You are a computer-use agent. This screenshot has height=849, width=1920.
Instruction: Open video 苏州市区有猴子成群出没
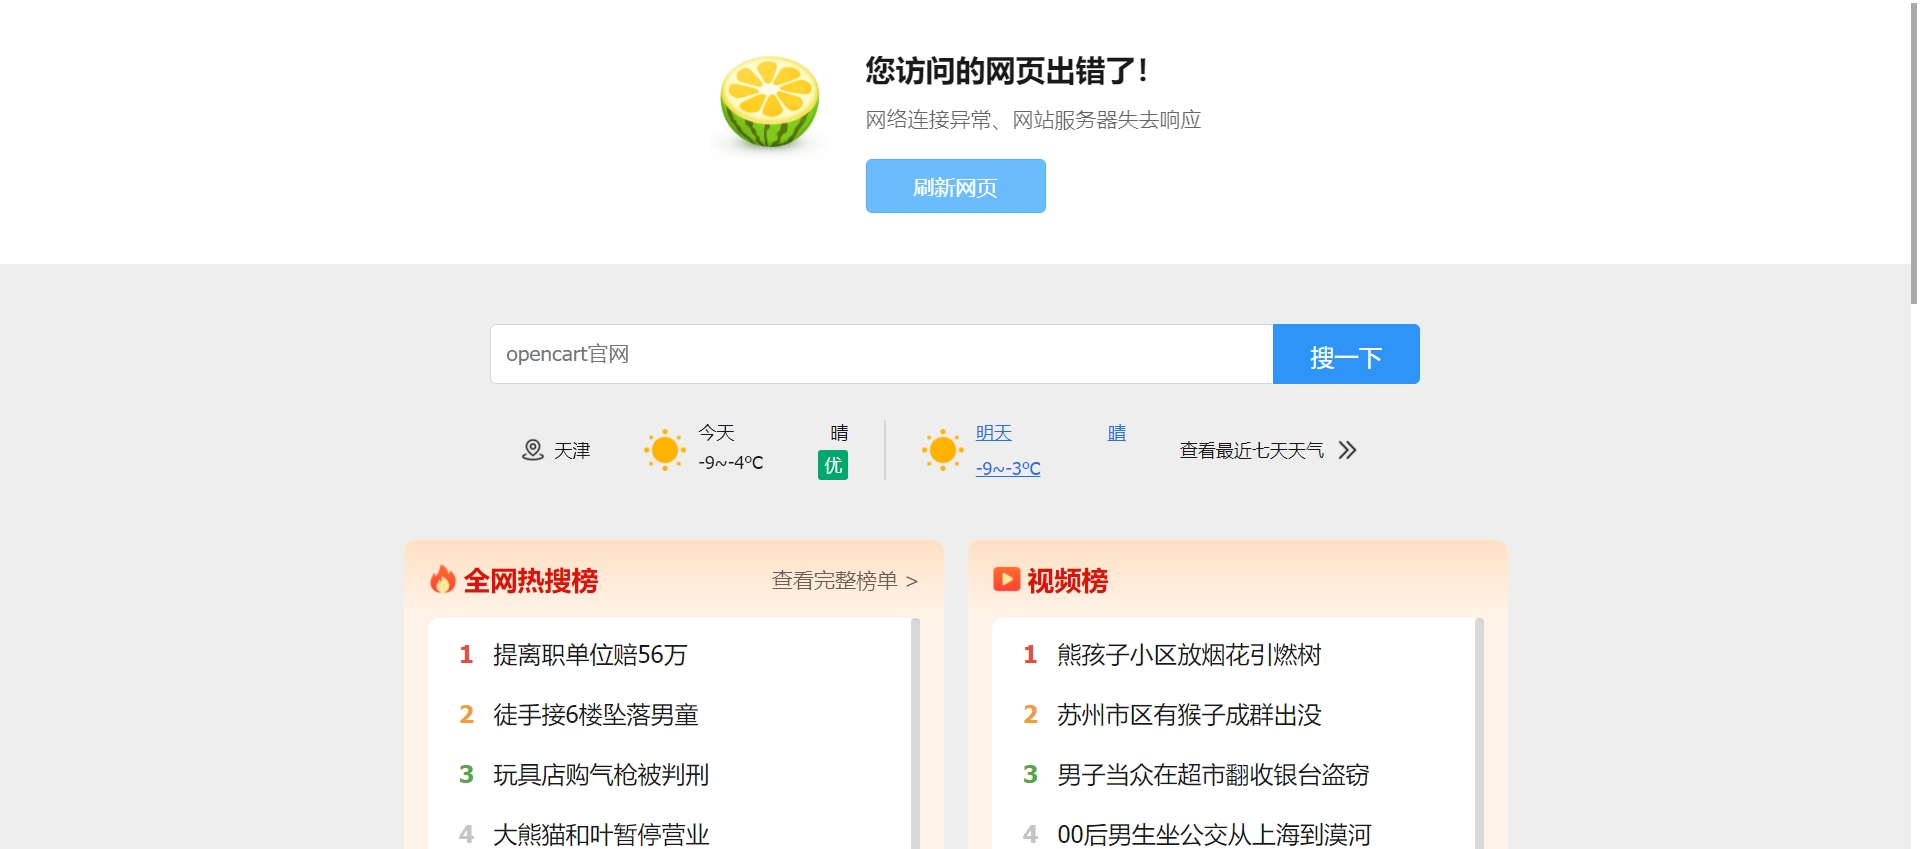tap(1189, 715)
